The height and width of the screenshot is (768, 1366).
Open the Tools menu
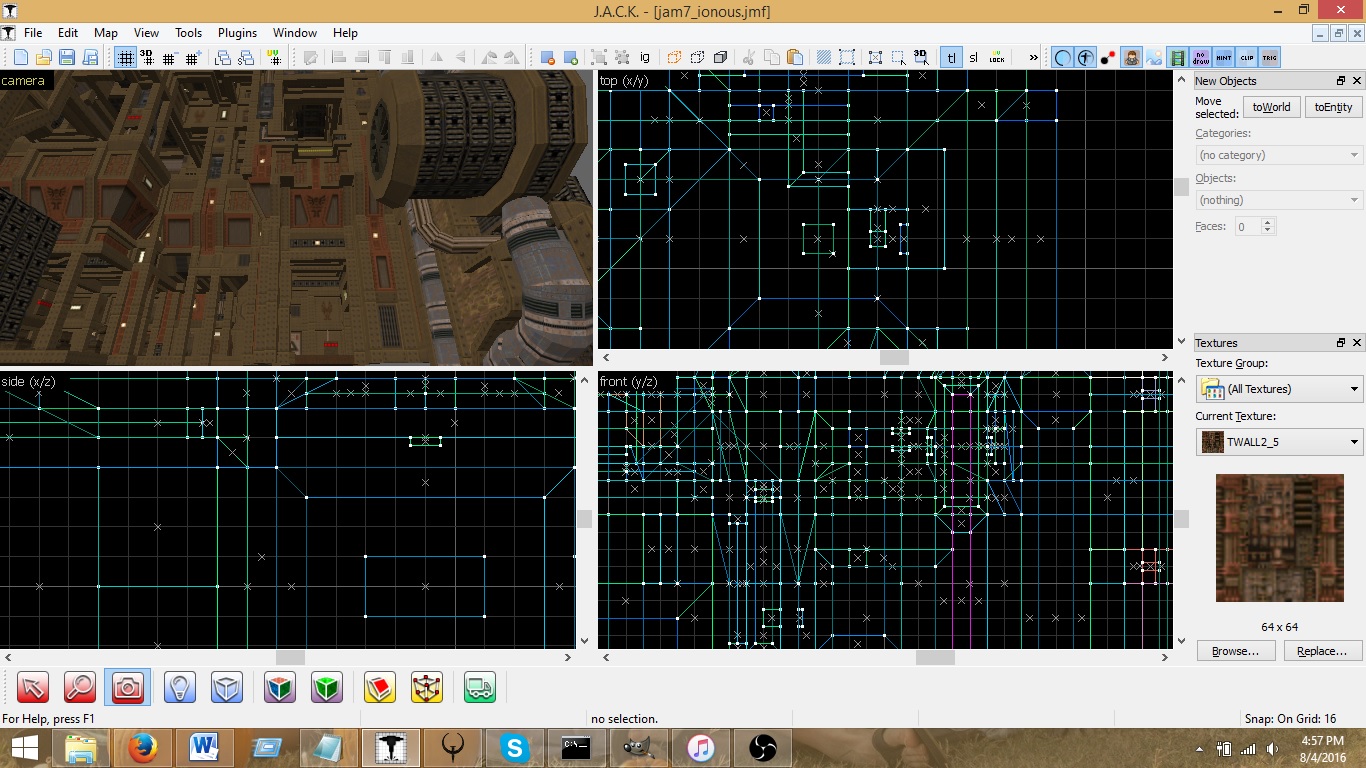pyautogui.click(x=188, y=33)
